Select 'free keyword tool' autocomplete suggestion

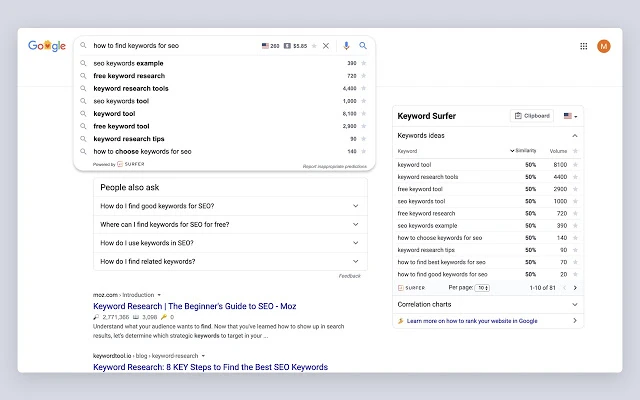click(122, 126)
